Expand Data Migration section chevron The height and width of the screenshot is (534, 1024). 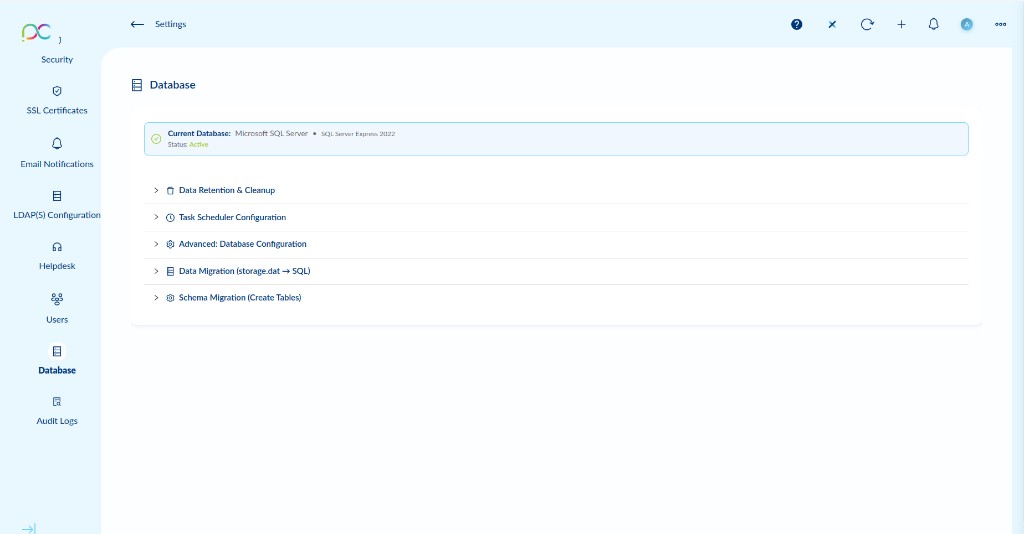coord(156,271)
